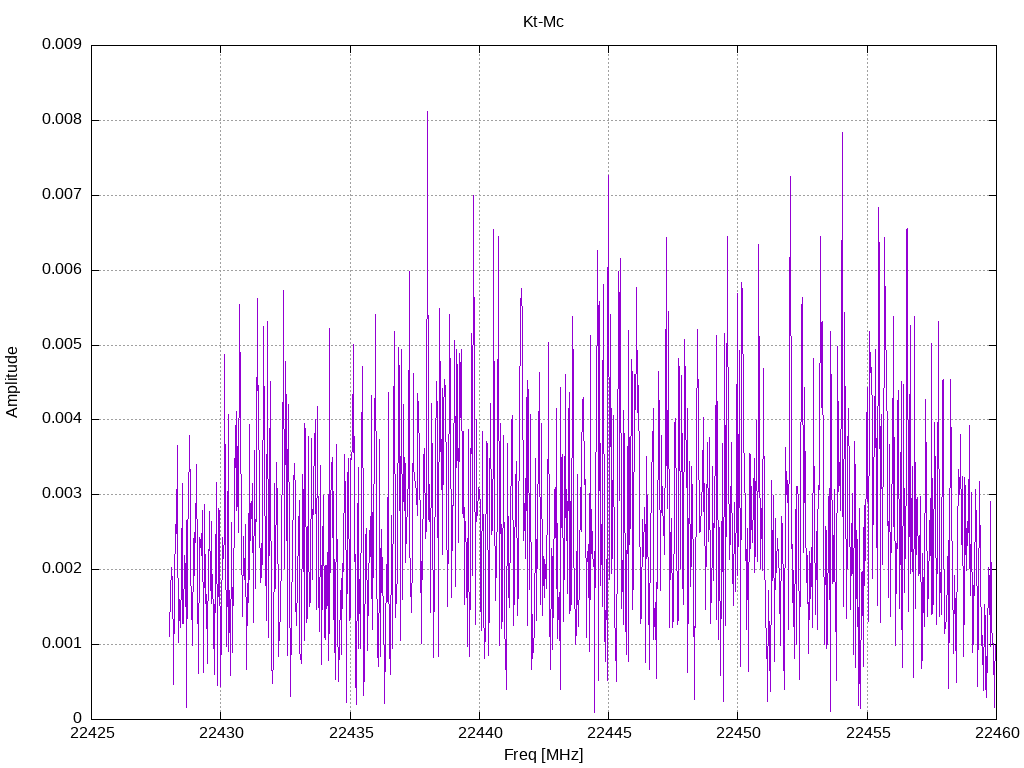
Task: Click the Freq [MHz] x-axis label
Action: coord(543,754)
